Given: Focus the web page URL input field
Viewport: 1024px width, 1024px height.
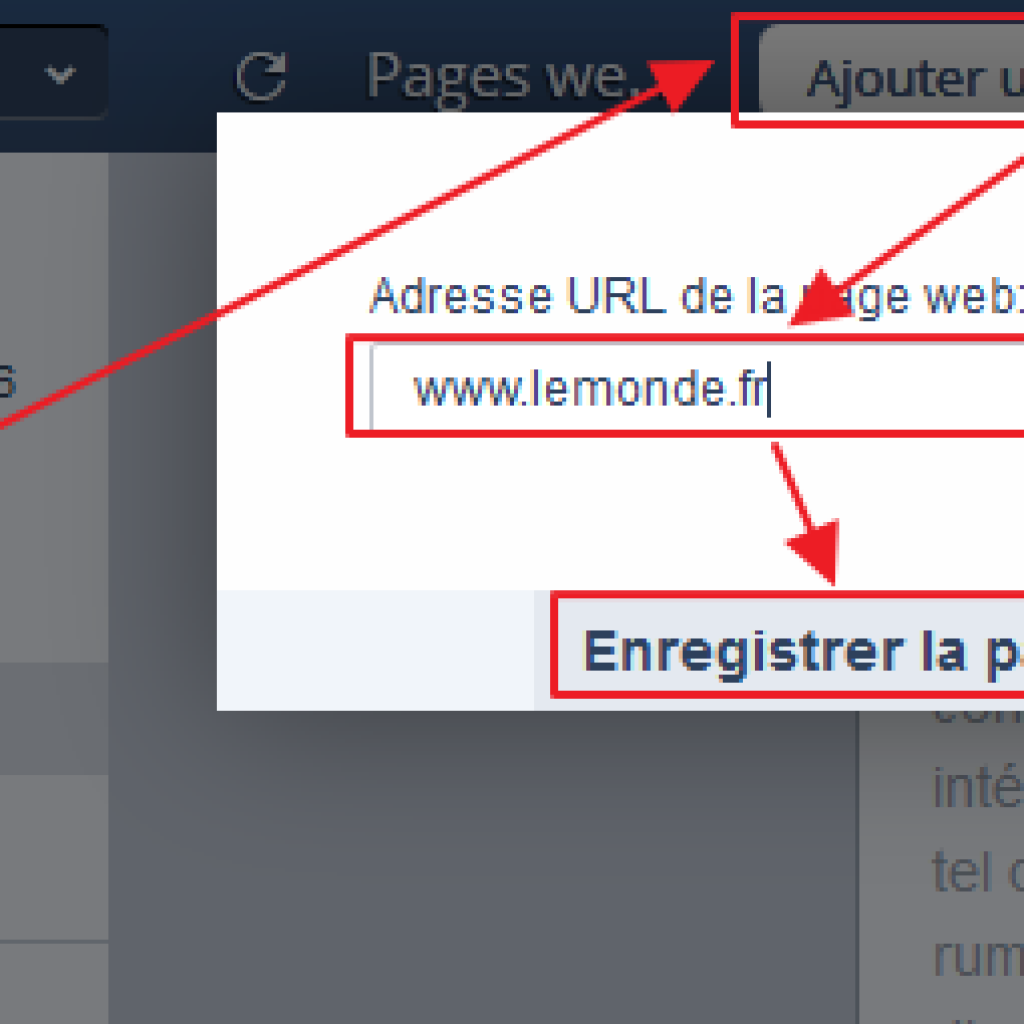Looking at the screenshot, I should (697, 388).
